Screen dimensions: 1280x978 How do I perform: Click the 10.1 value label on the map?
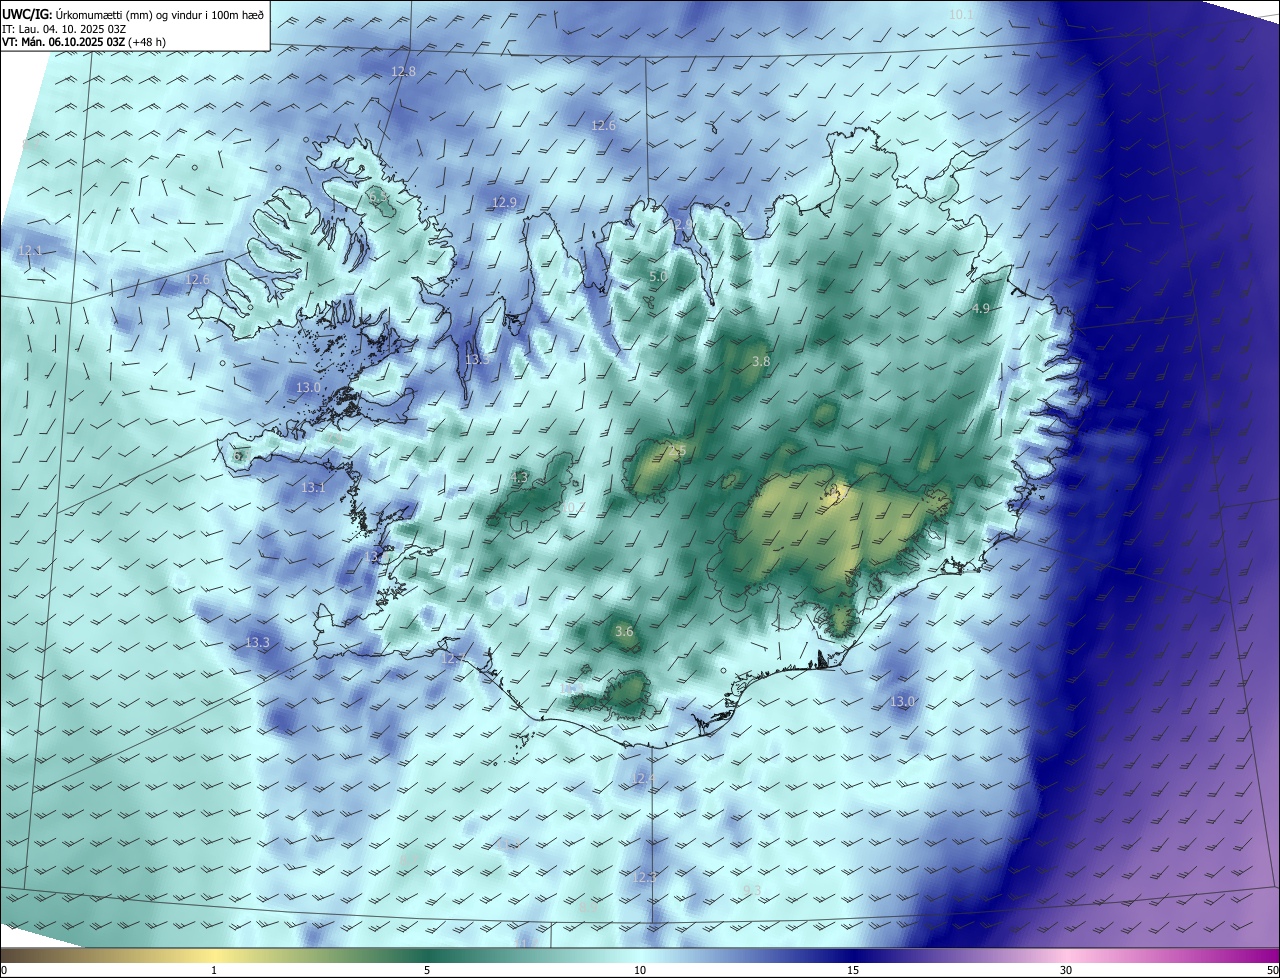pos(961,14)
